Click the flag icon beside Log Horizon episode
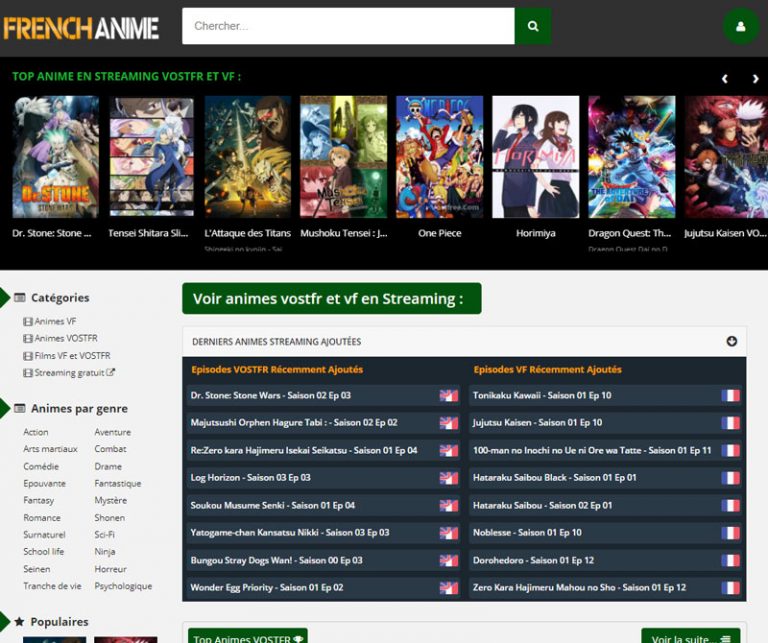768x643 pixels. point(448,478)
